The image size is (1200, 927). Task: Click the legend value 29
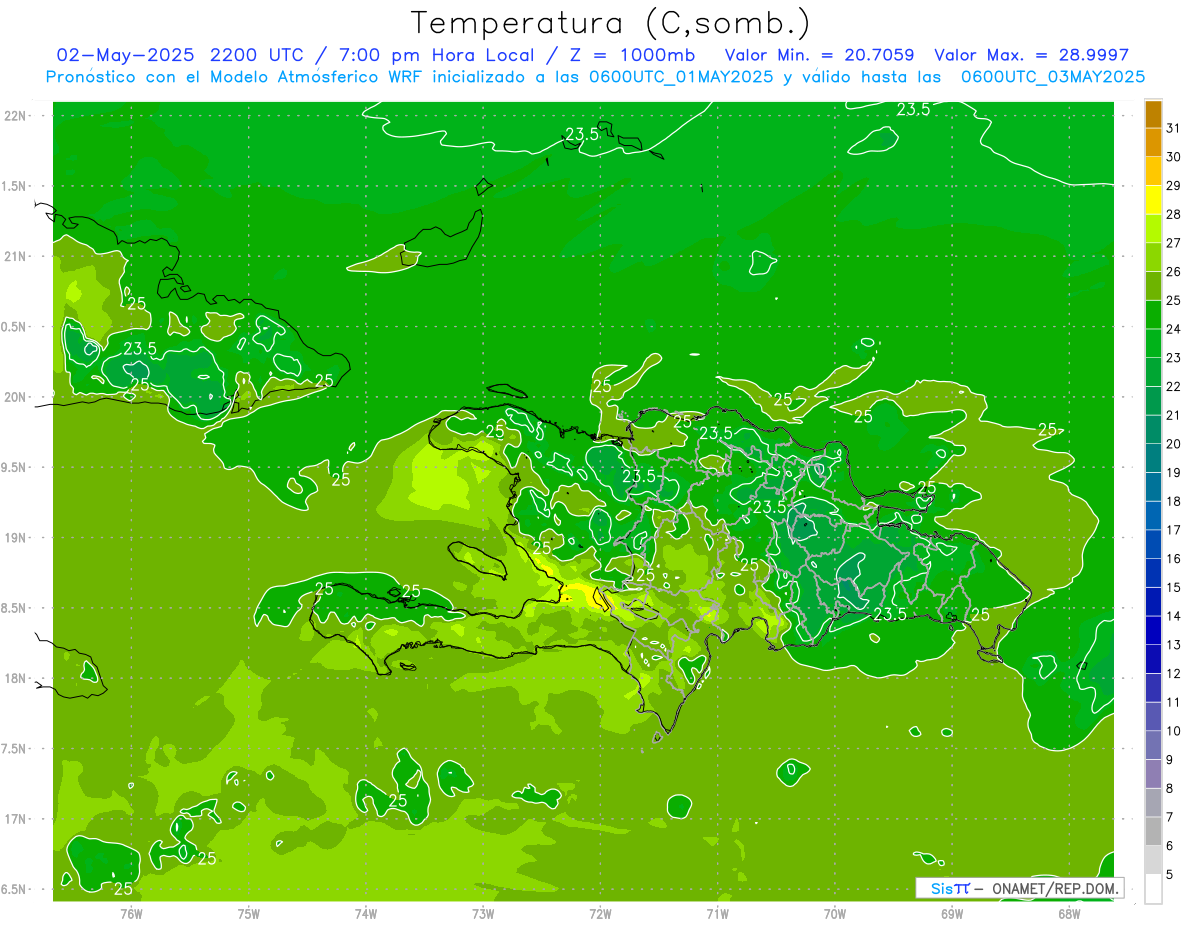coord(1174,185)
